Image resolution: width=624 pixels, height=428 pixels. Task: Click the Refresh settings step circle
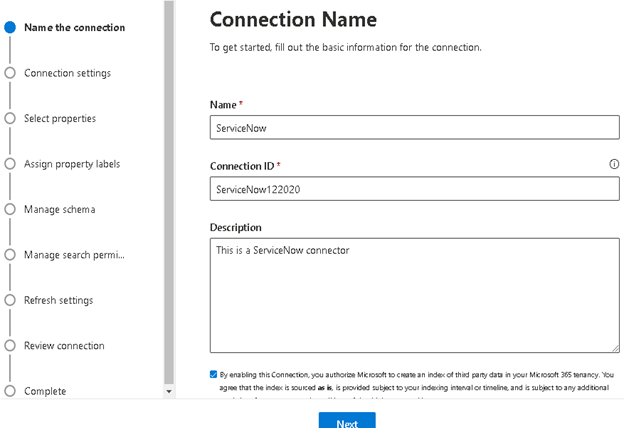coord(10,300)
